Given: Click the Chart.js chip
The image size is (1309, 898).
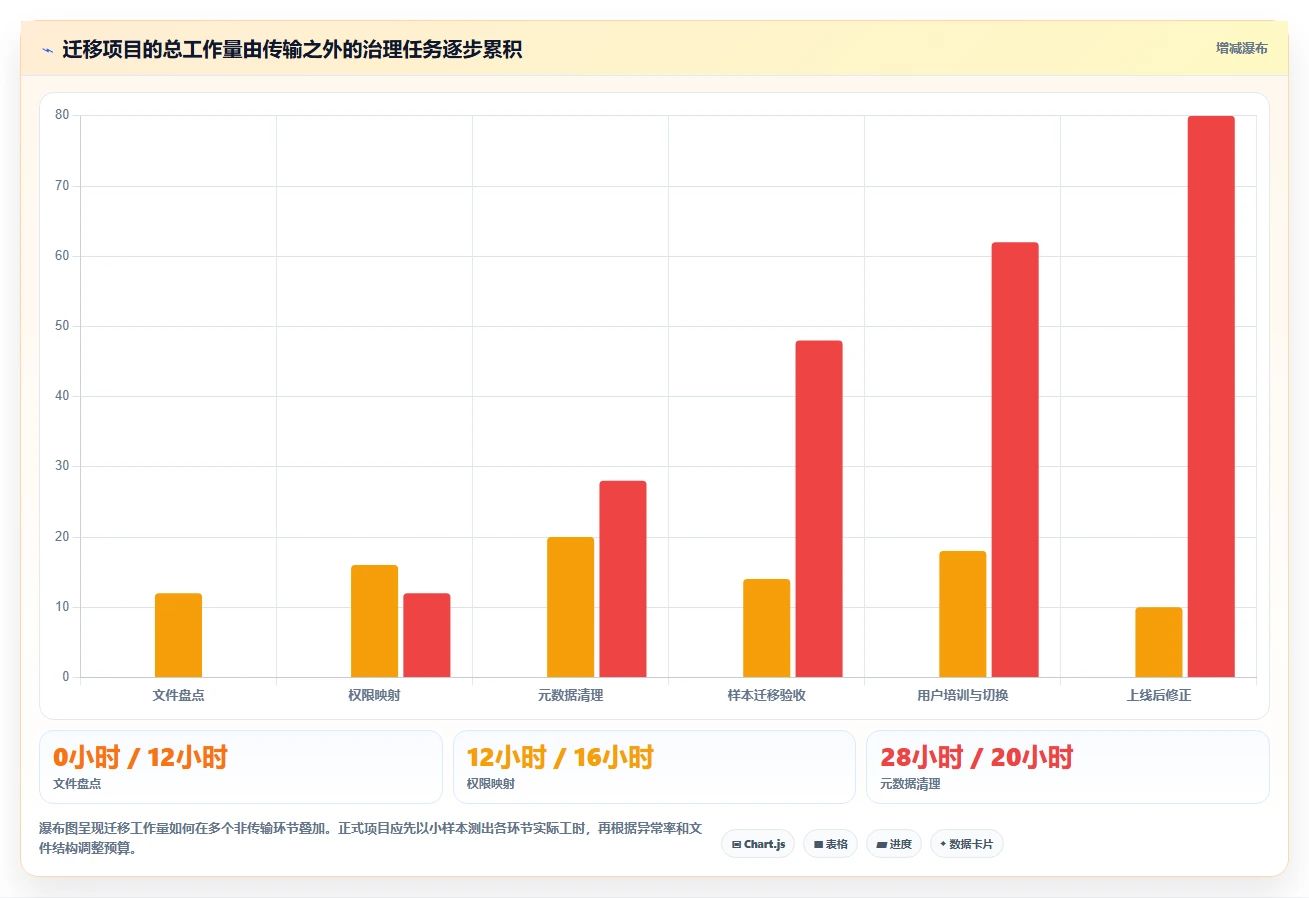Looking at the screenshot, I should pos(758,844).
